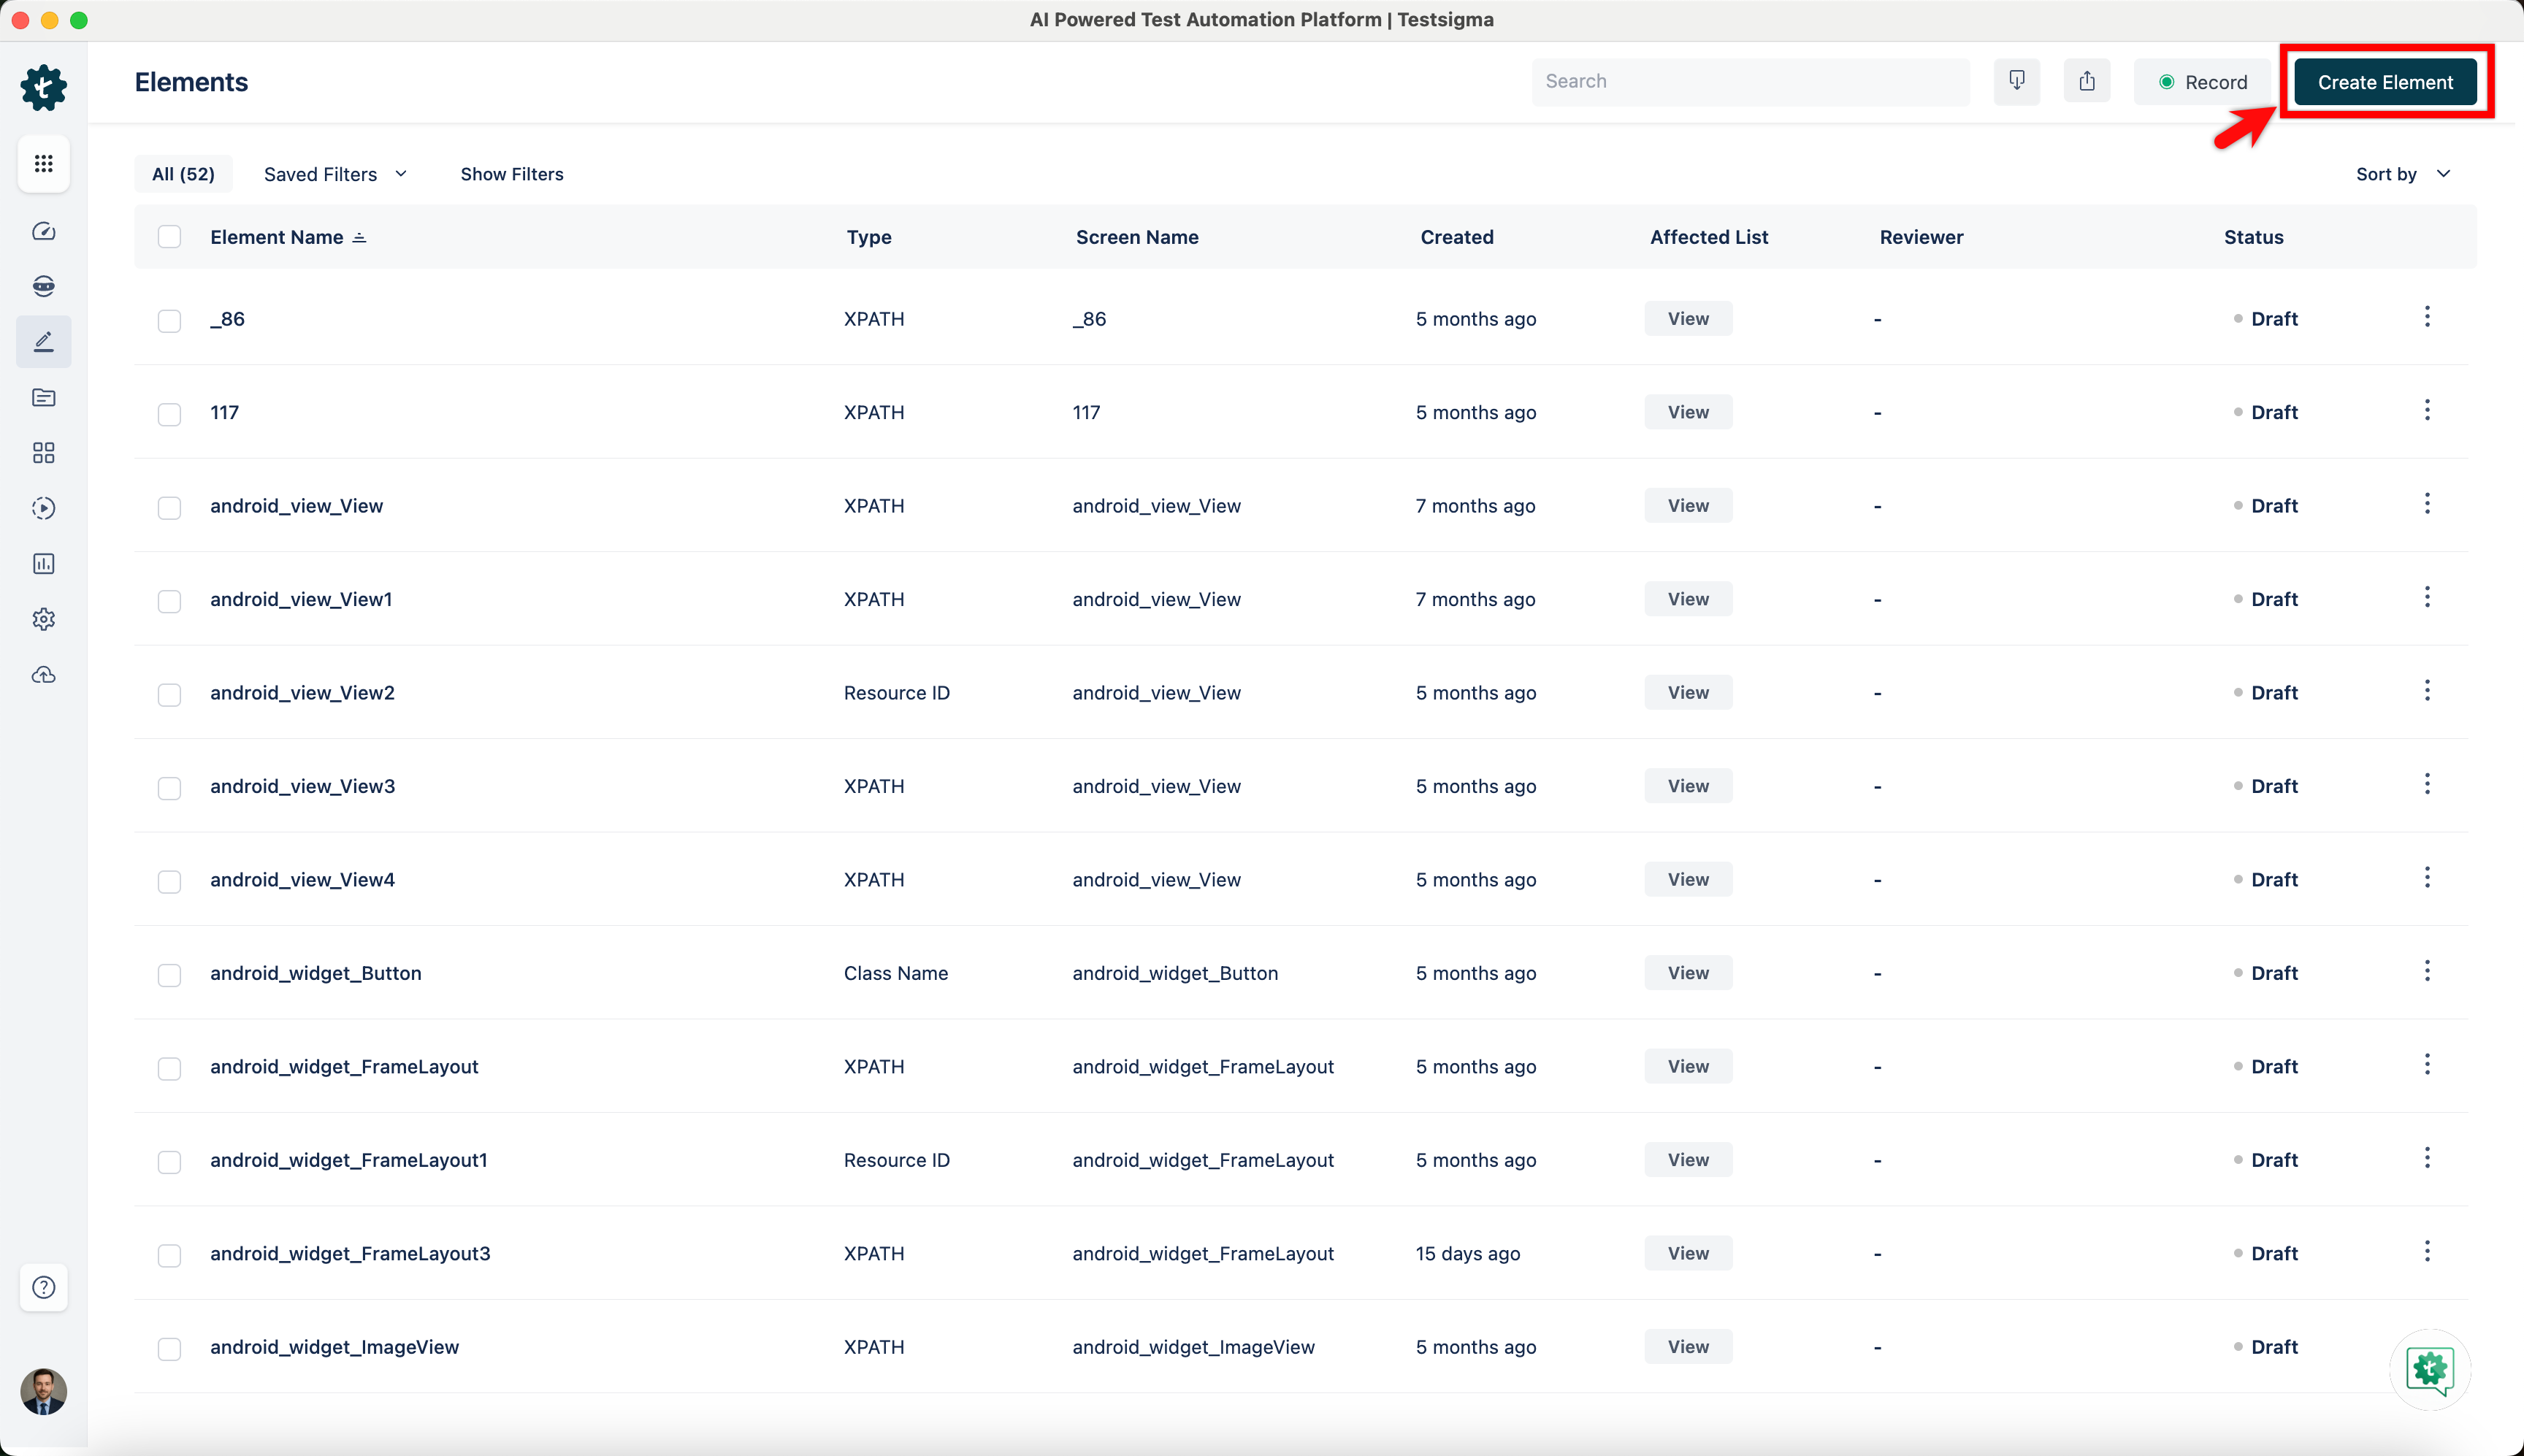Open the robot agent icon in sidebar
The width and height of the screenshot is (2524, 1456).
pos(43,286)
